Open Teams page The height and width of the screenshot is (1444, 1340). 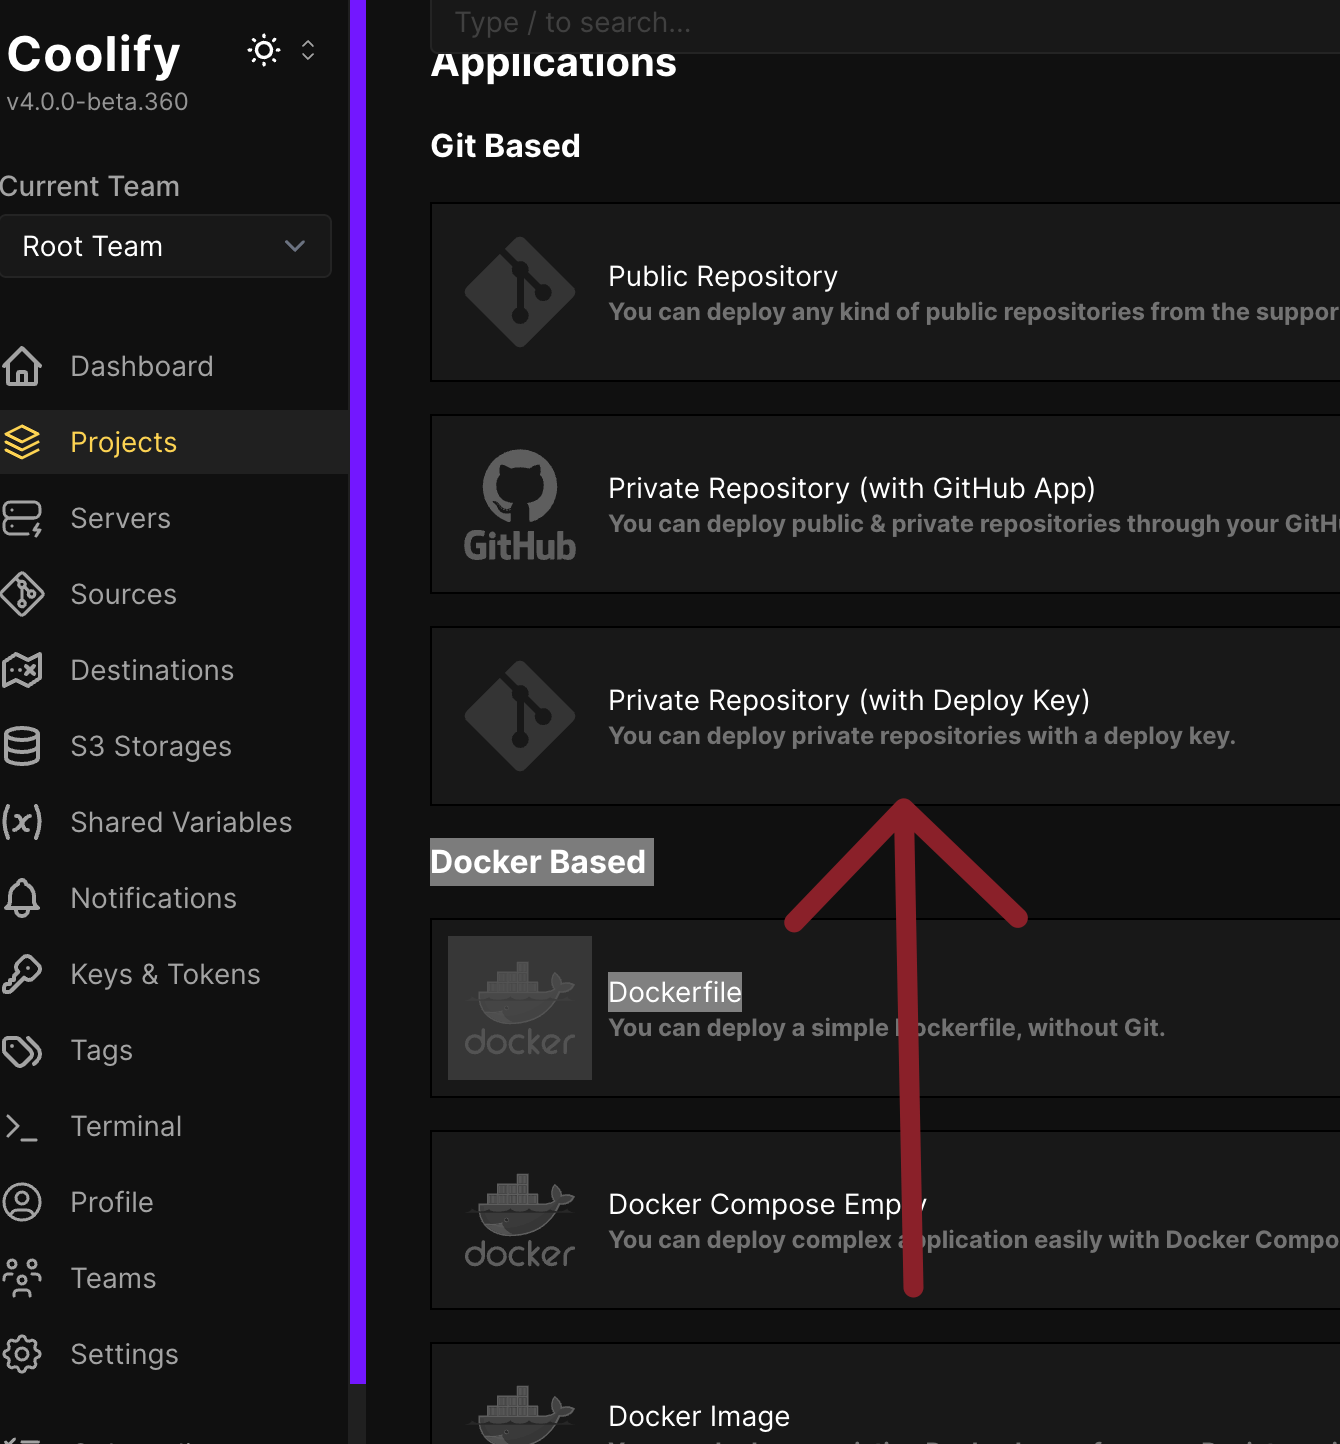[x=113, y=1278]
